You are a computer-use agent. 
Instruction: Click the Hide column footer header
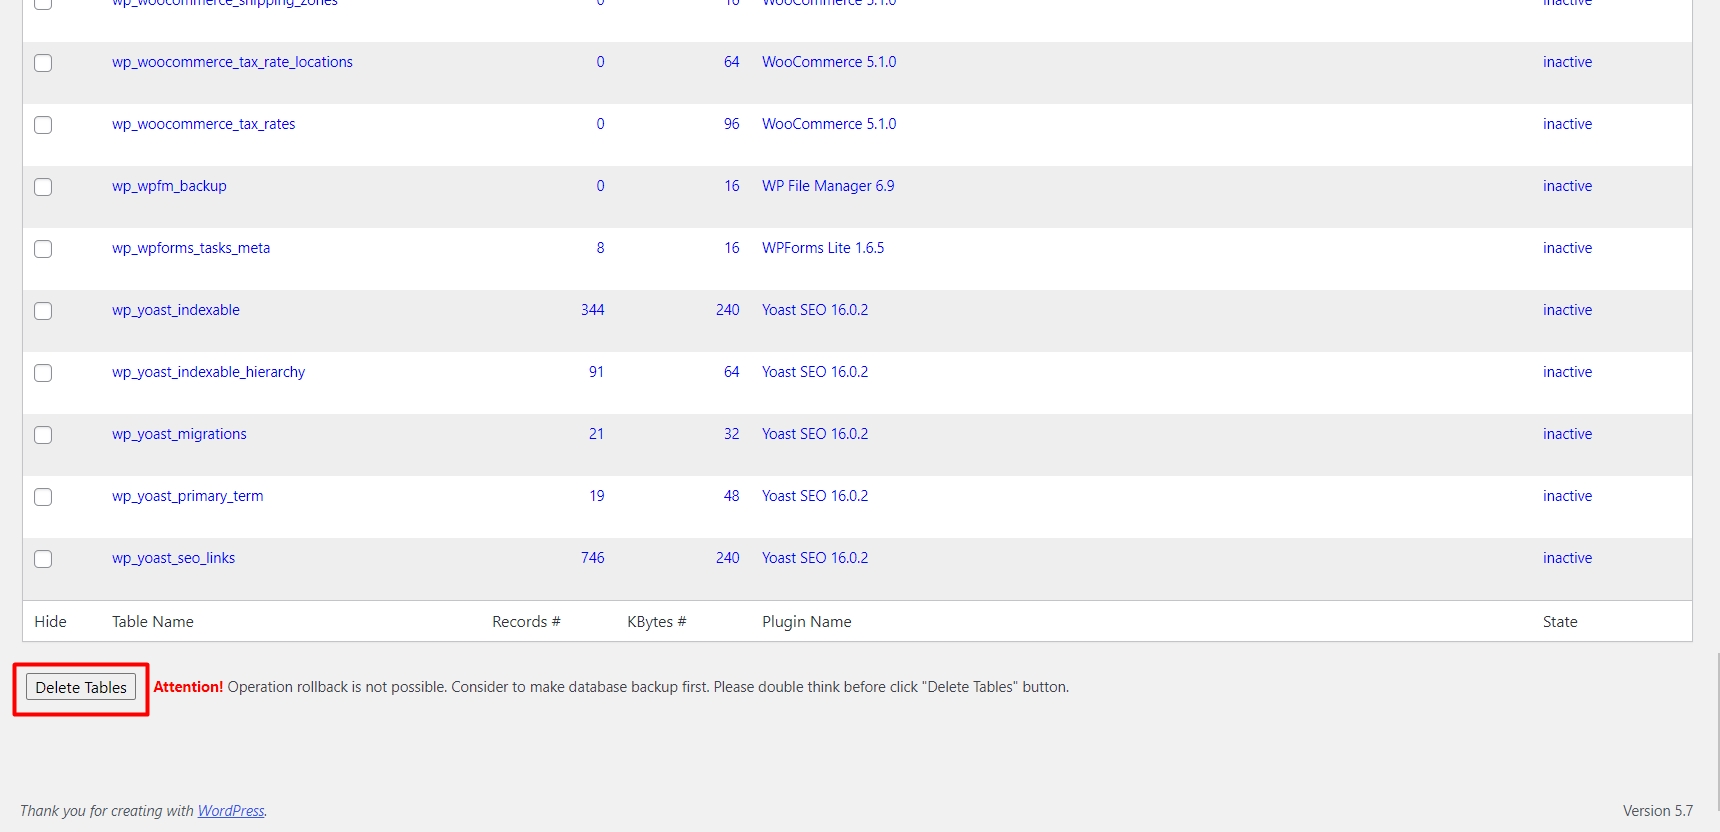(50, 622)
